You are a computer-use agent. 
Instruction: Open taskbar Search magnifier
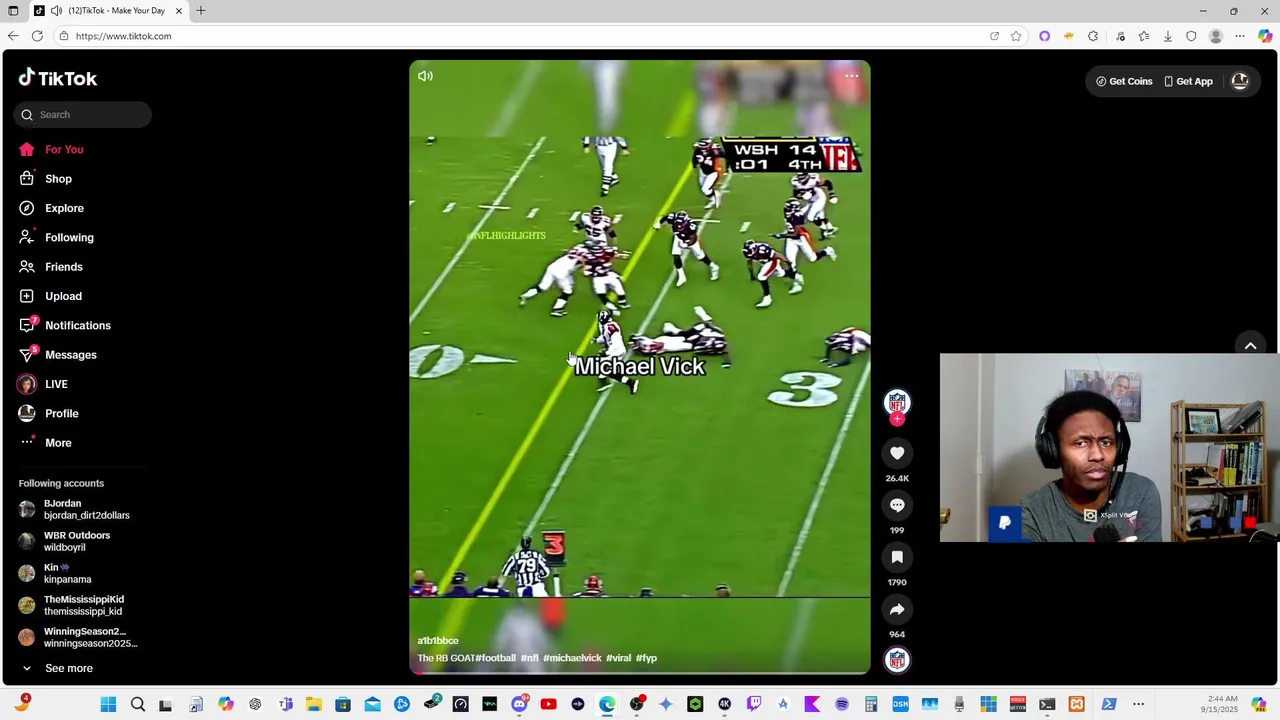(138, 704)
